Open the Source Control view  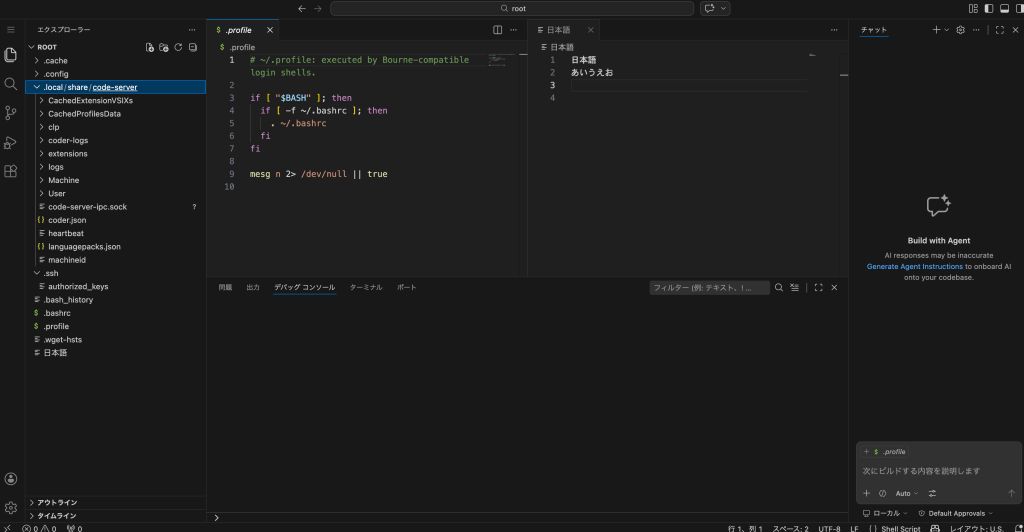point(11,113)
